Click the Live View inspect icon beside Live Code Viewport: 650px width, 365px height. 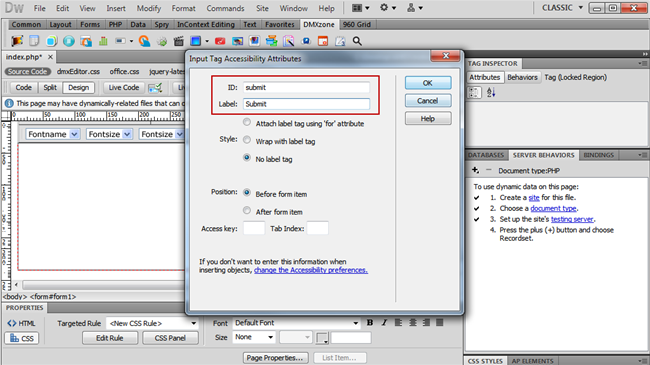pyautogui.click(x=155, y=88)
